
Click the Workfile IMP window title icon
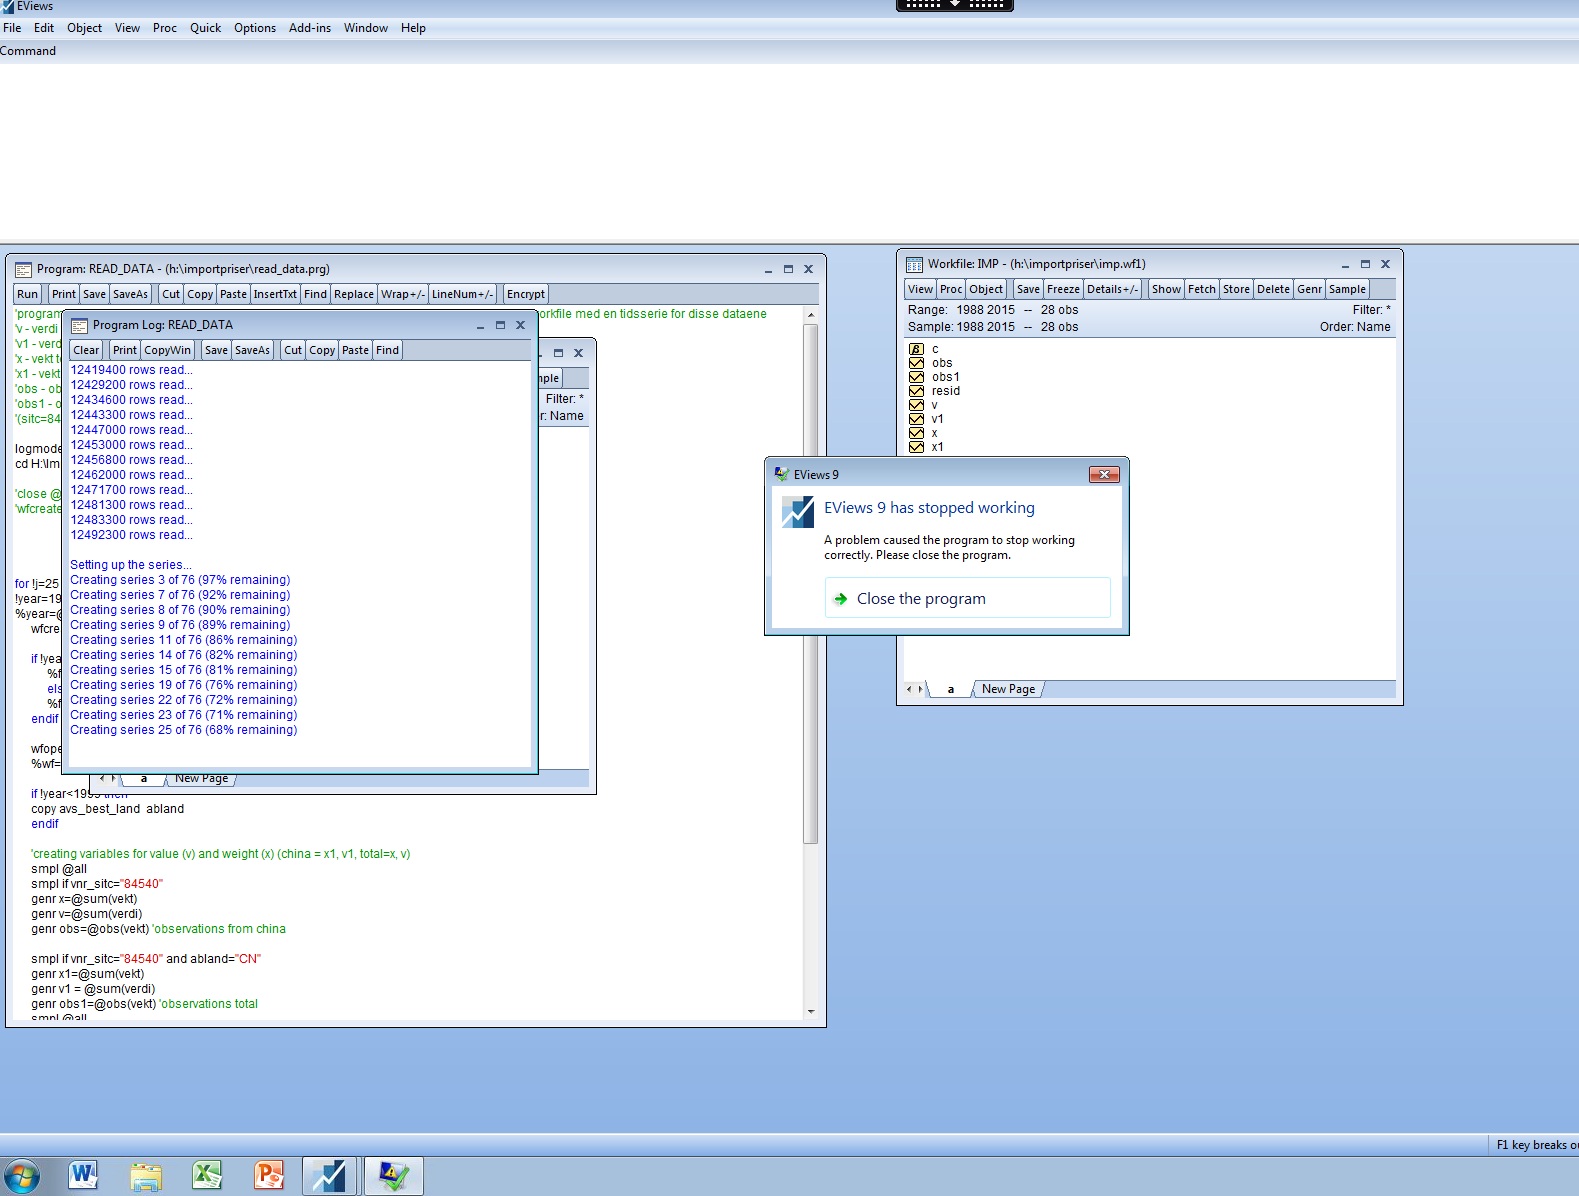(914, 264)
